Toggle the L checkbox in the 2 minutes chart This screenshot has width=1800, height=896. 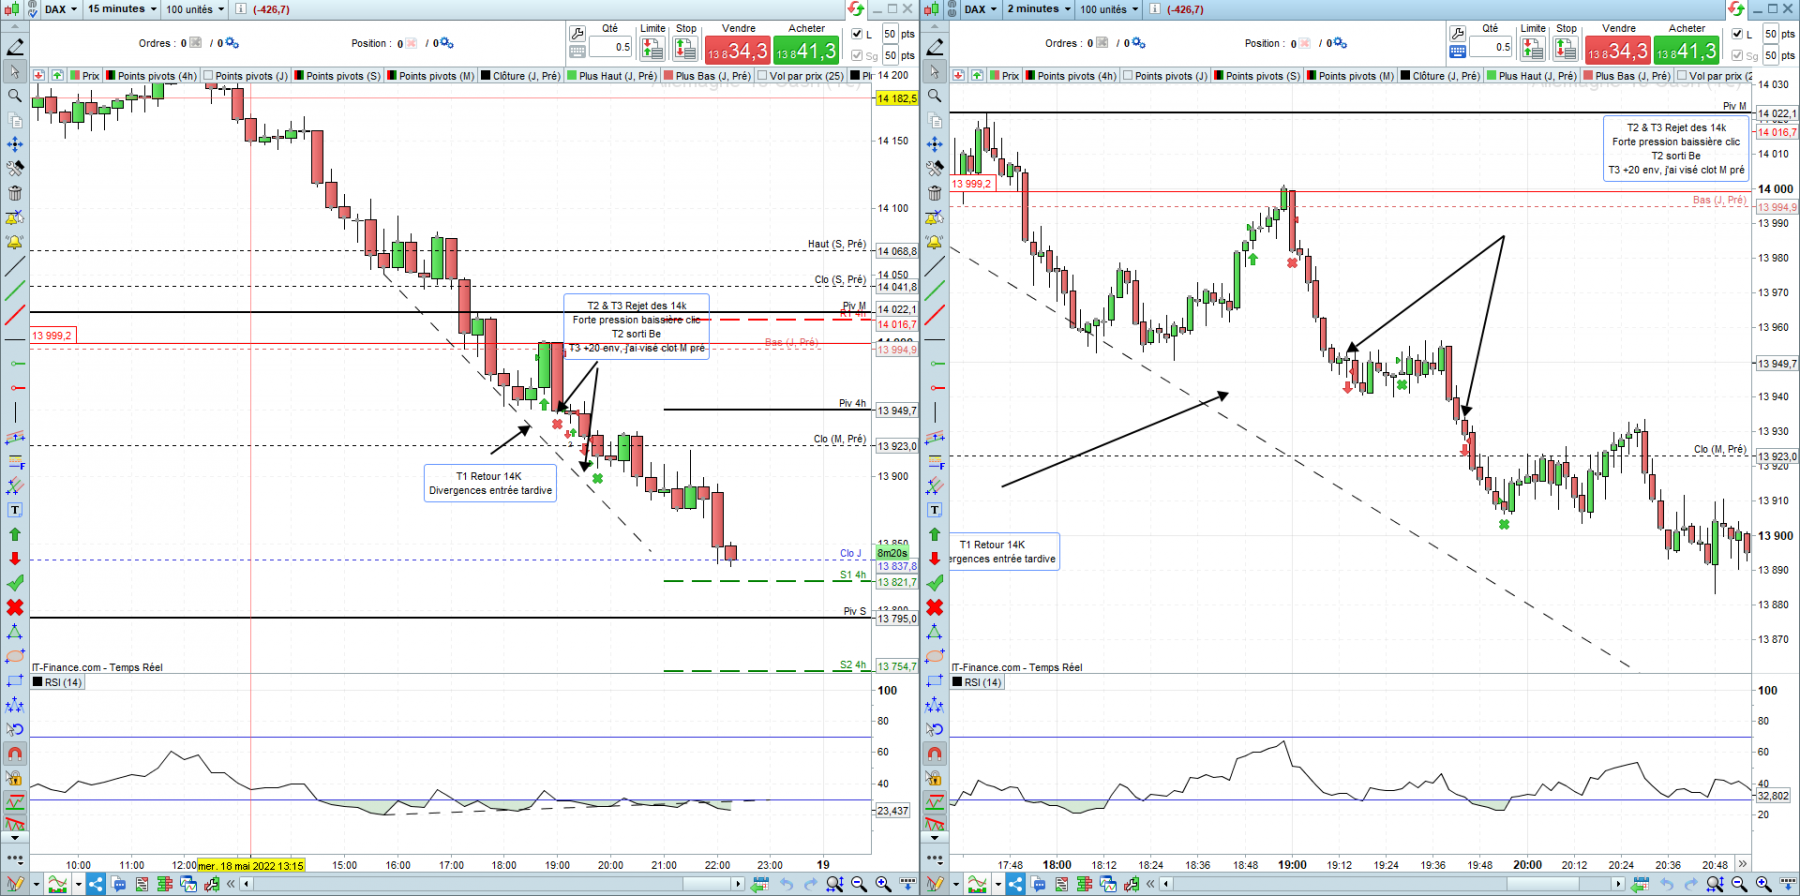(1737, 34)
